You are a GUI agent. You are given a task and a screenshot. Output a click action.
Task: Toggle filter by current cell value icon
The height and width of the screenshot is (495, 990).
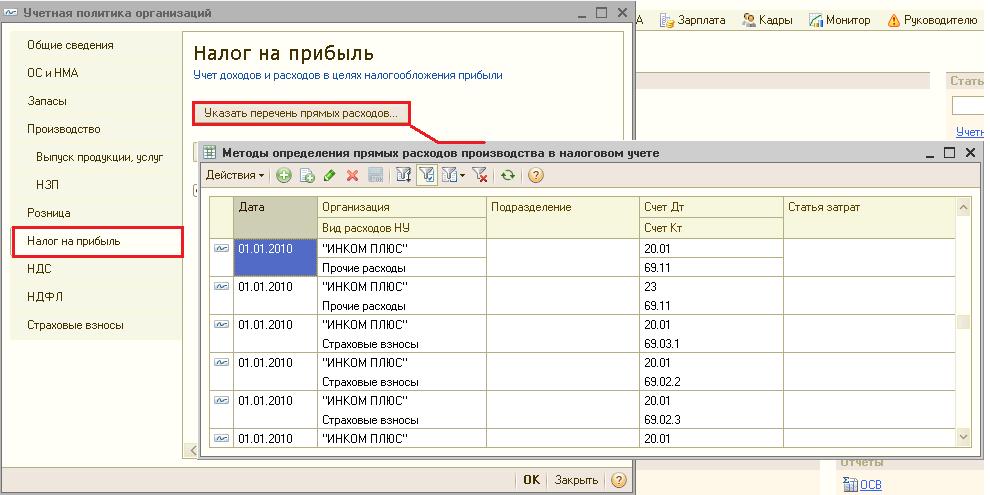pos(427,176)
